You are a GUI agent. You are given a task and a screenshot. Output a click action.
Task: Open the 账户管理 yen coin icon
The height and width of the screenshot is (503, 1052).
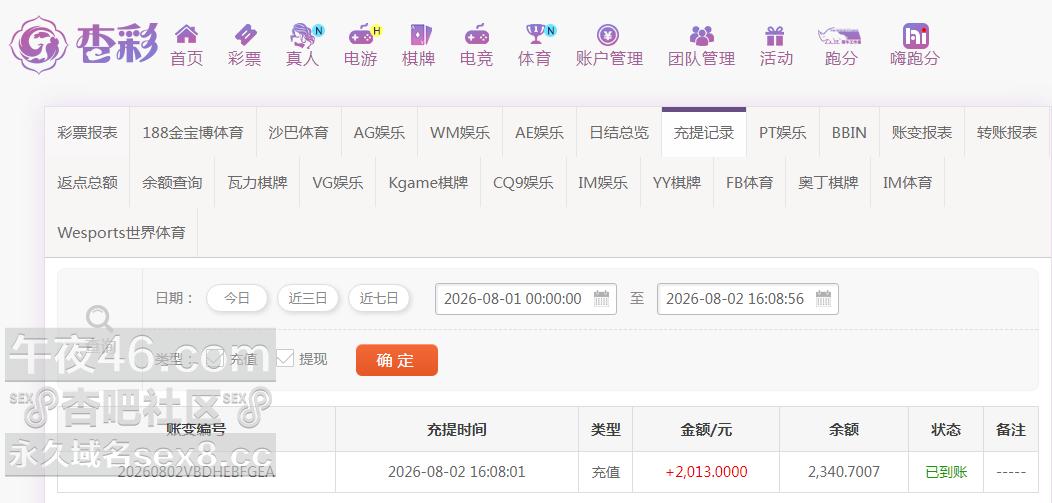pyautogui.click(x=608, y=34)
